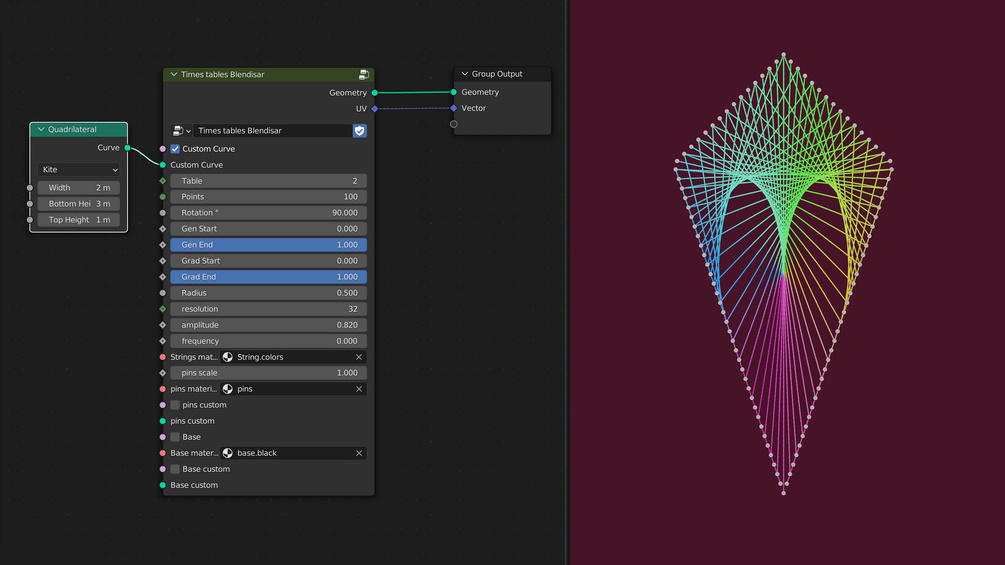The height and width of the screenshot is (565, 1005).
Task: Click the Custom Curve boolean input socket
Action: tap(163, 149)
